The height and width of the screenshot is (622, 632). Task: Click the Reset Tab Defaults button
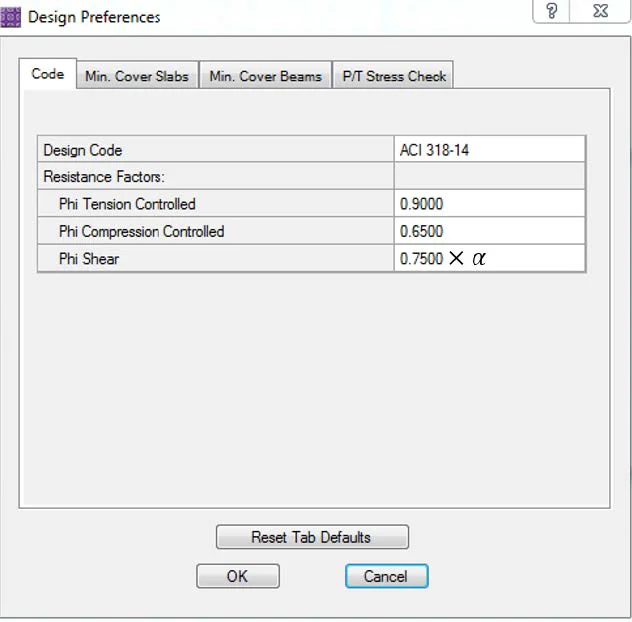tap(312, 537)
